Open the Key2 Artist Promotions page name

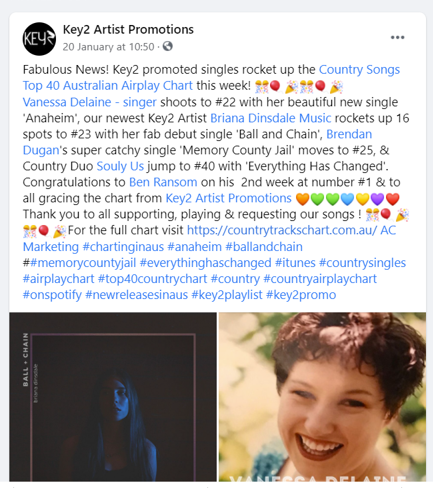[x=128, y=30]
